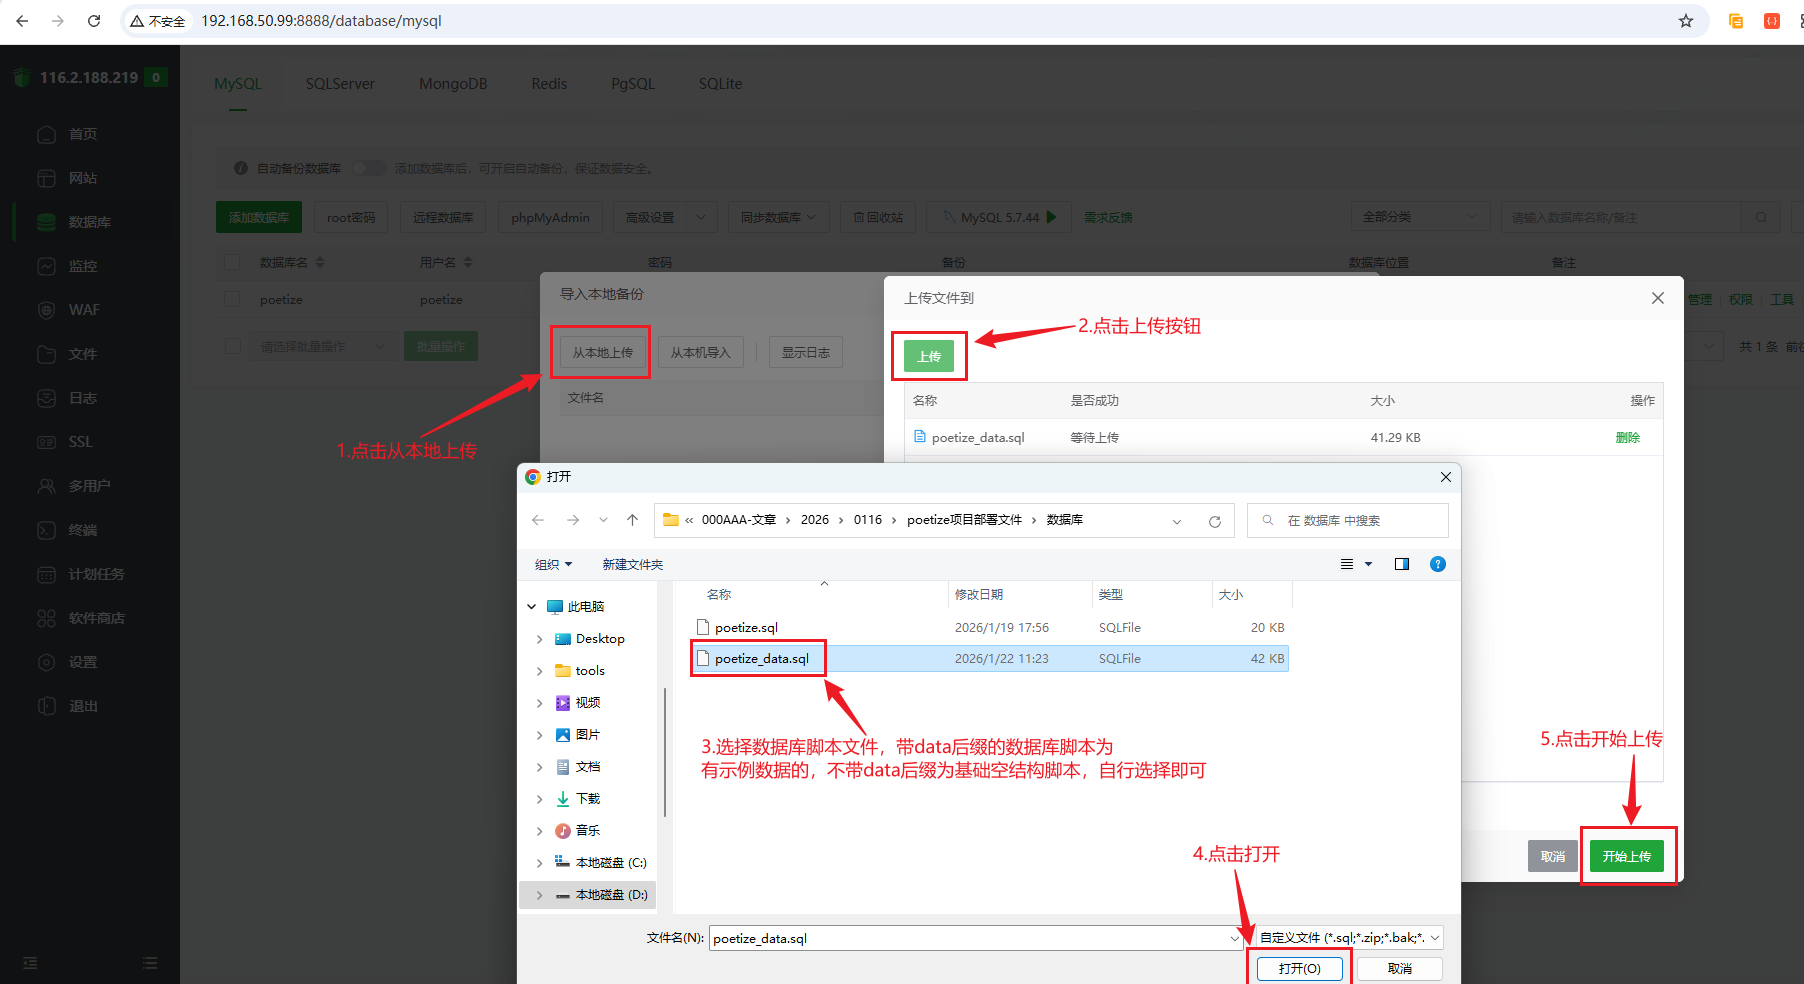Click the file dialog navigation pane scrollbar
The height and width of the screenshot is (984, 1804).
click(x=664, y=750)
